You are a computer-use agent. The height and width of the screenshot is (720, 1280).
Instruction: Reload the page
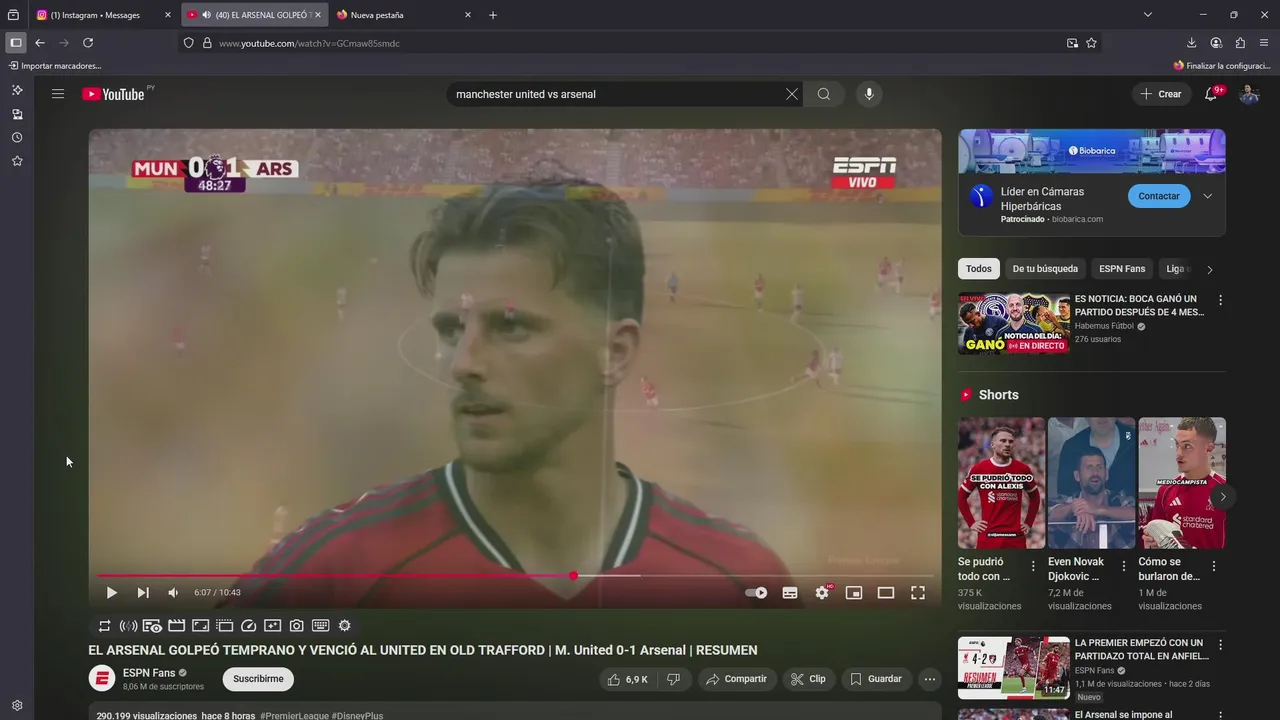pyautogui.click(x=88, y=43)
